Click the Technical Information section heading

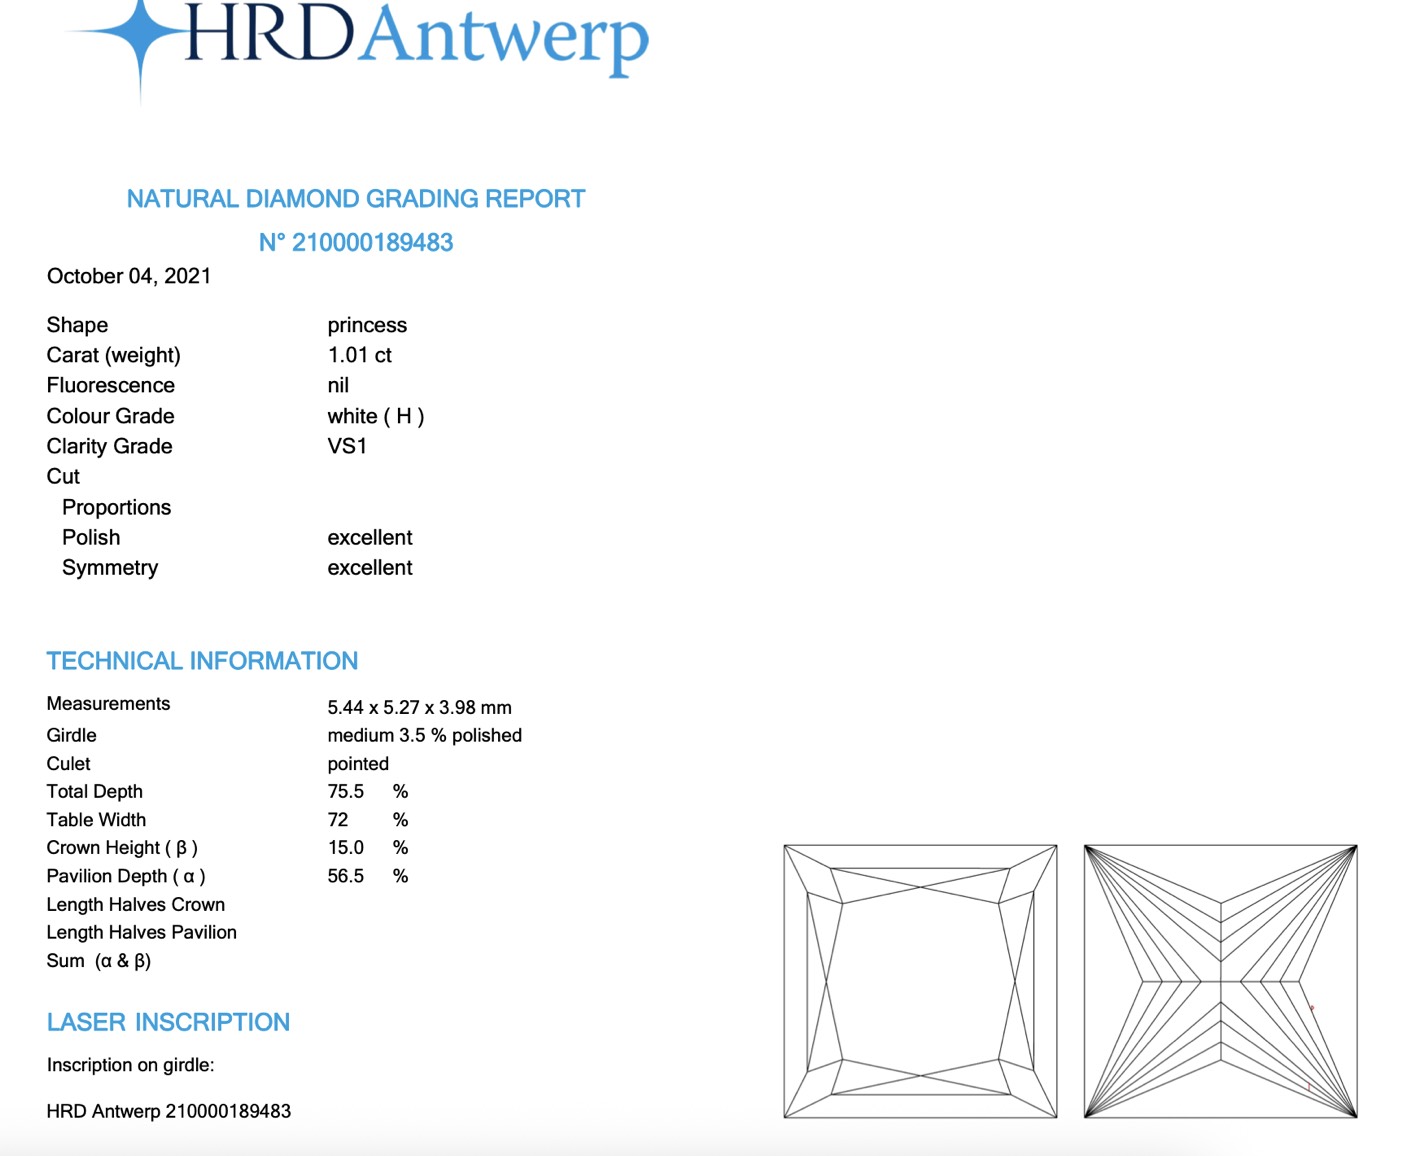(202, 661)
